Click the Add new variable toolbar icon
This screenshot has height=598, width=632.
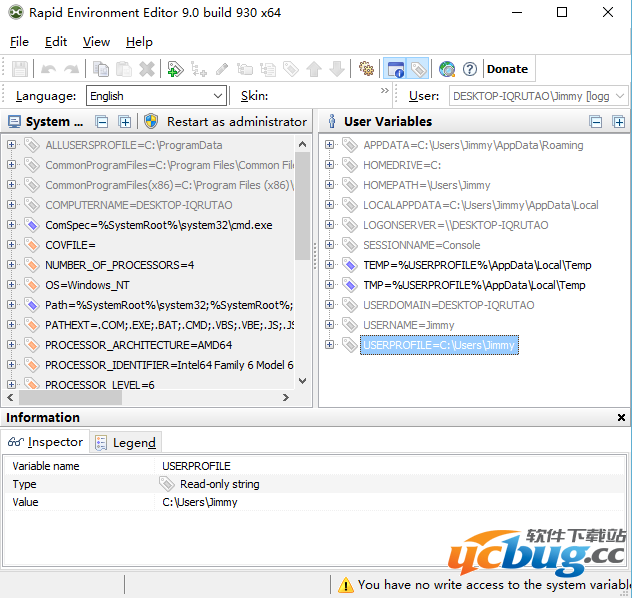pyautogui.click(x=175, y=69)
